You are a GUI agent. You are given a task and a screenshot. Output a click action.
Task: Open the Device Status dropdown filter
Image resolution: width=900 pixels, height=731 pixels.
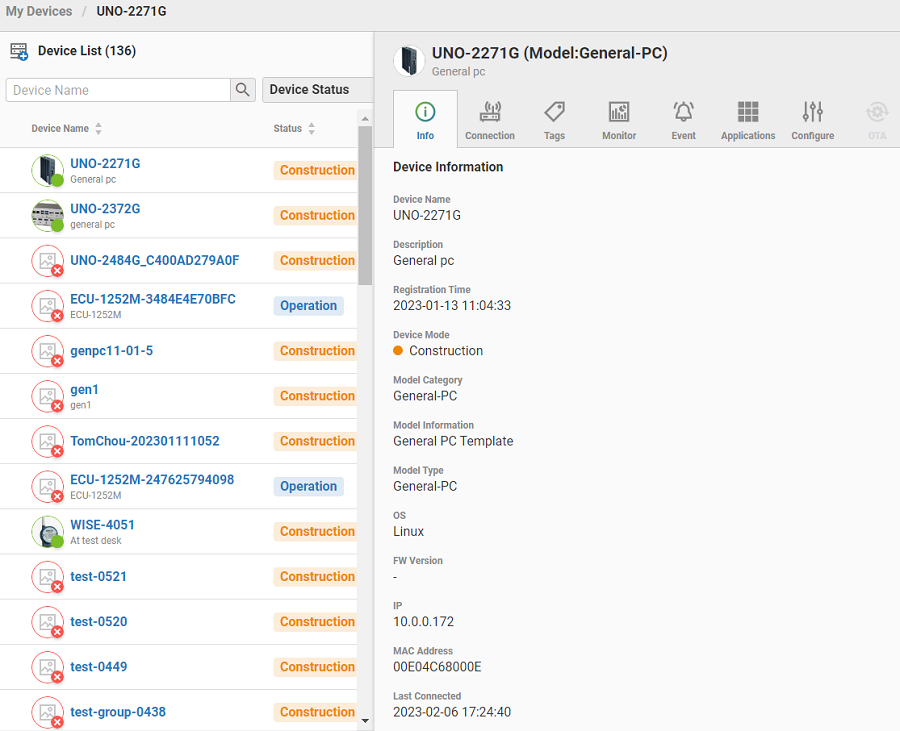pyautogui.click(x=316, y=90)
